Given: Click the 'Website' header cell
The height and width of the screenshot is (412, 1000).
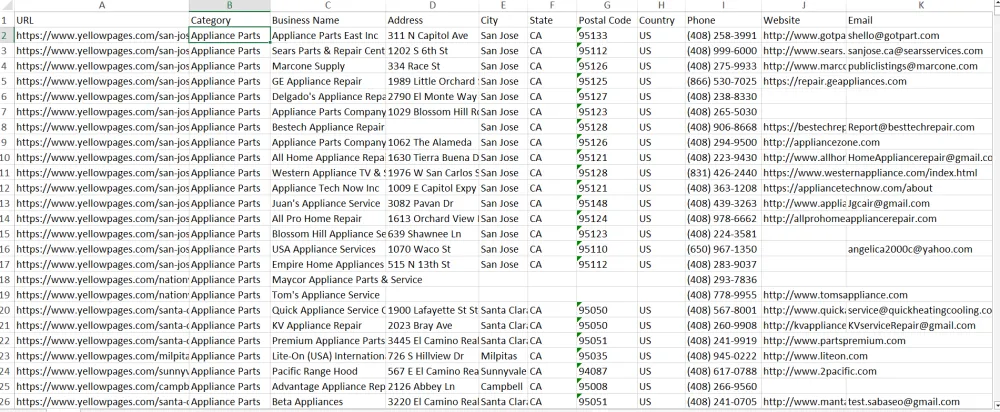Looking at the screenshot, I should tap(804, 20).
